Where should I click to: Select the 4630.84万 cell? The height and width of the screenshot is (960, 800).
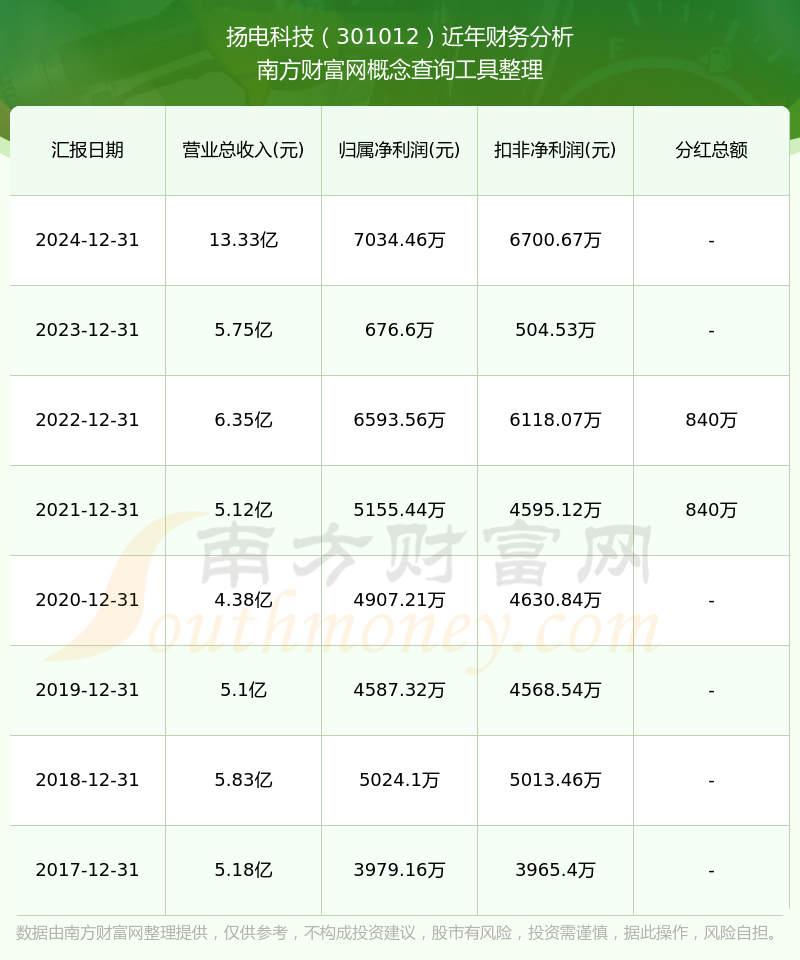555,600
